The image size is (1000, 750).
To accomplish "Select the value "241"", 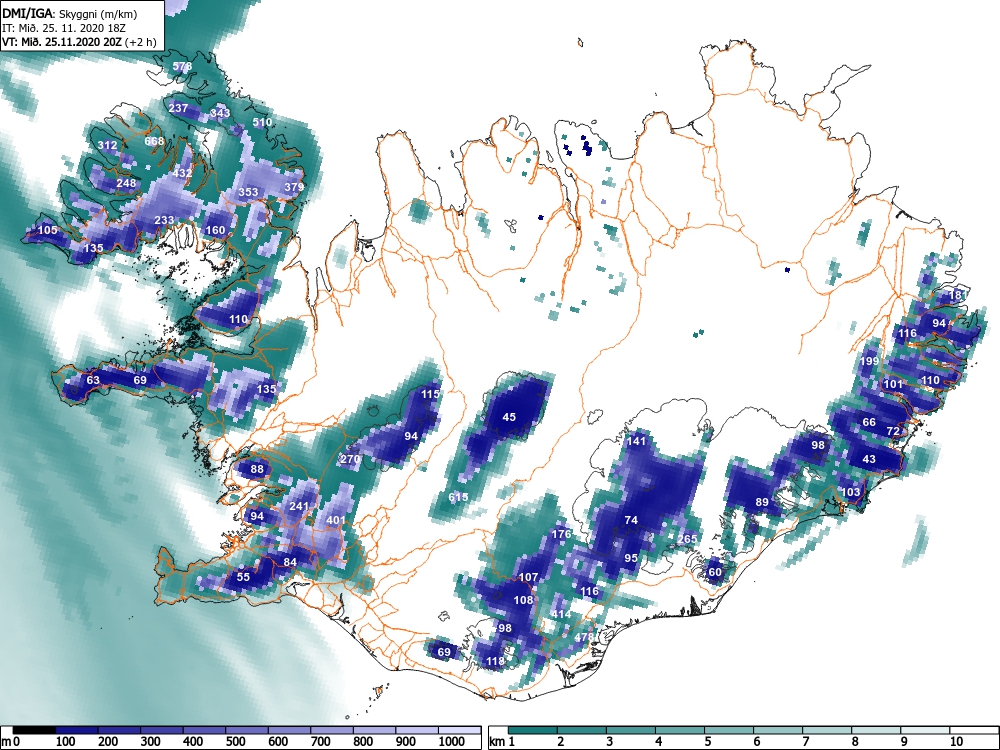I will 299,506.
